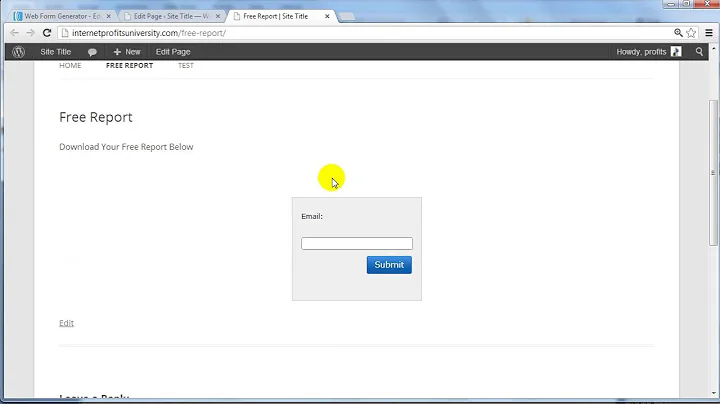Screen dimensions: 720x404
Task: Bookmark this page with the star icon
Action: (x=691, y=33)
